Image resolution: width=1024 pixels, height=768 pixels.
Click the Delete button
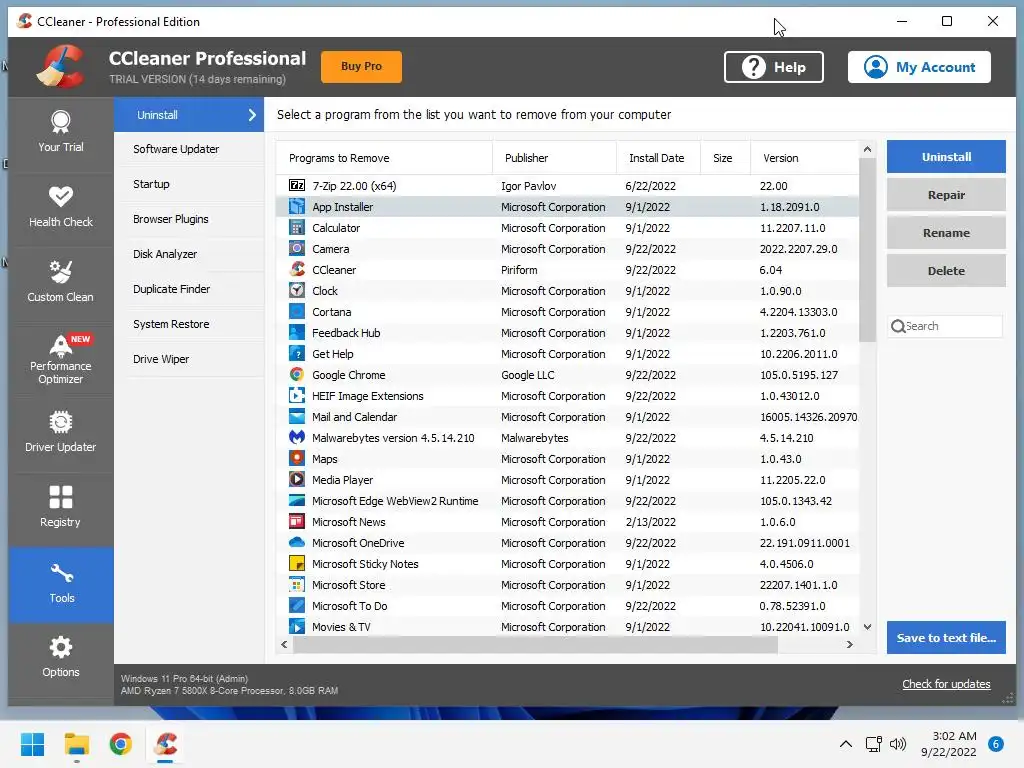pos(946,270)
